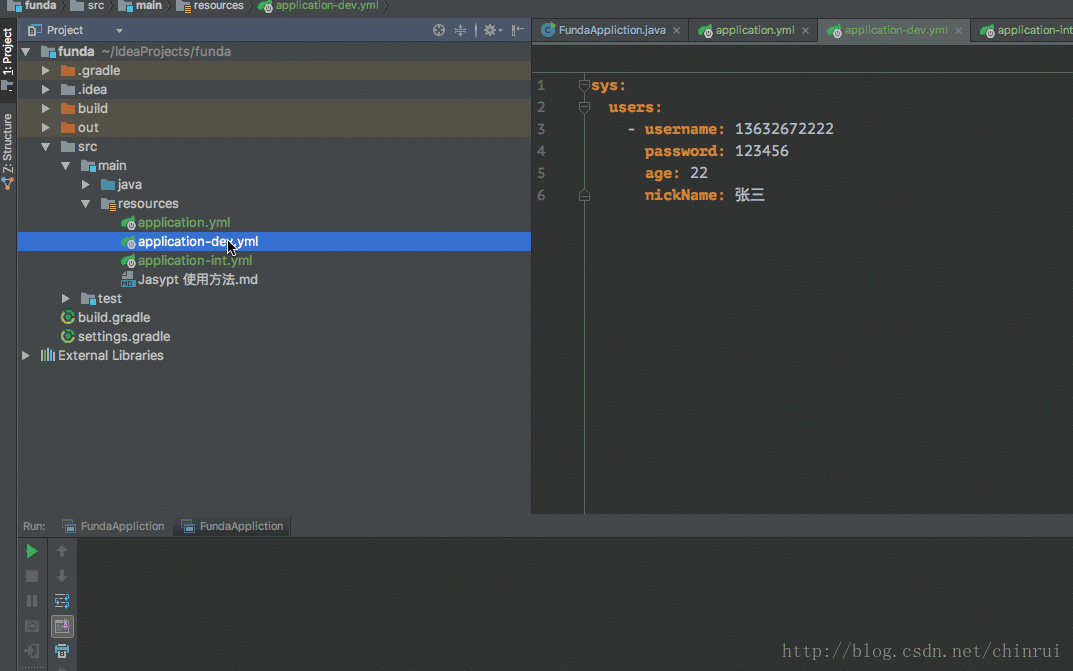Toggle soft-wrap in Run console
This screenshot has height=671, width=1073.
tap(62, 601)
